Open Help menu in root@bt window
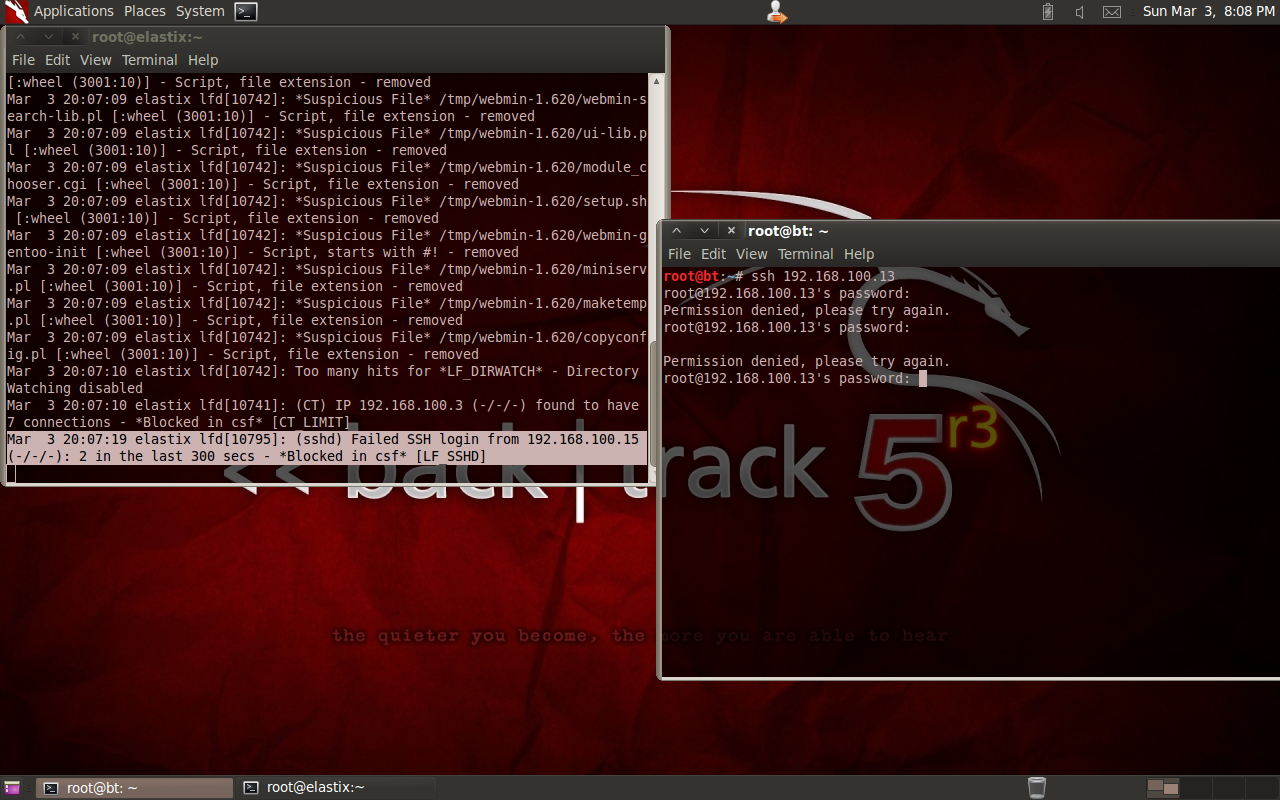Image resolution: width=1280 pixels, height=800 pixels. click(859, 254)
